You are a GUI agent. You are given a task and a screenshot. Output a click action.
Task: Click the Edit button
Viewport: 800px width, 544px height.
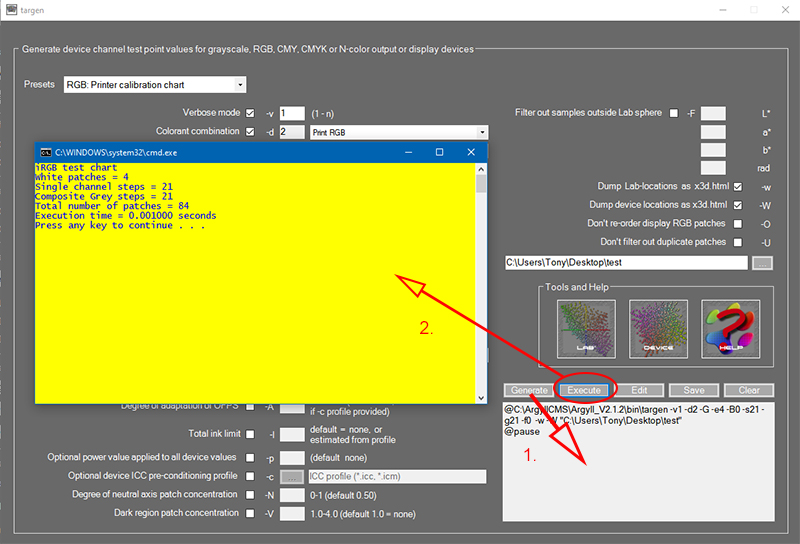coord(640,390)
